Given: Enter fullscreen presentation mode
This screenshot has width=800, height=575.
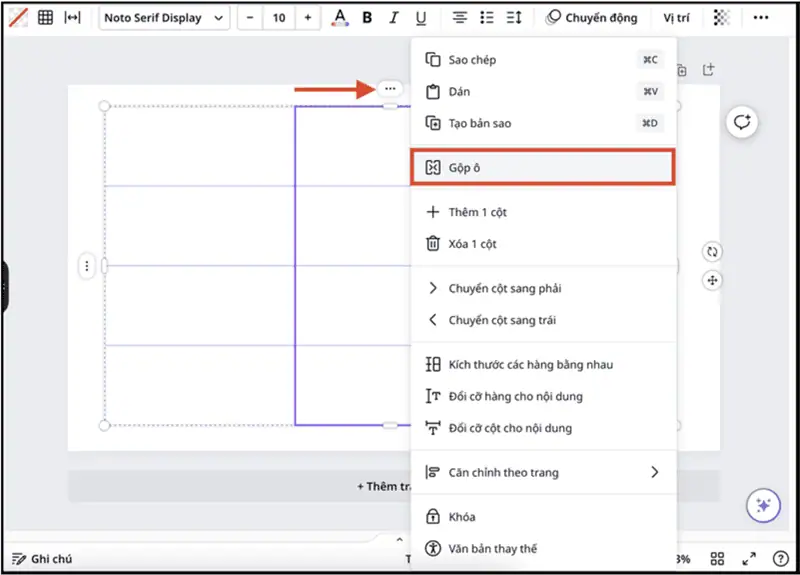Looking at the screenshot, I should pyautogui.click(x=749, y=559).
